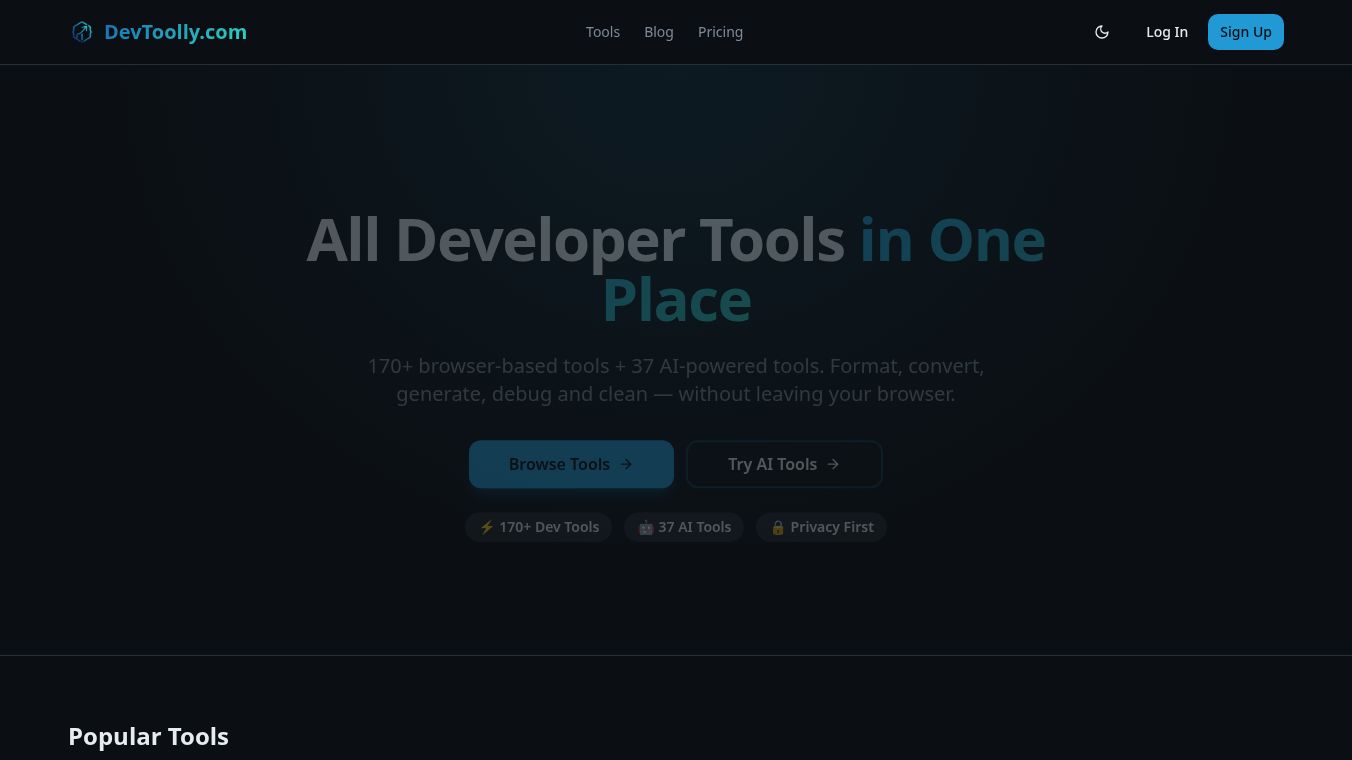Click the lock icon on Privacy First badge
Image resolution: width=1352 pixels, height=760 pixels.
778,527
